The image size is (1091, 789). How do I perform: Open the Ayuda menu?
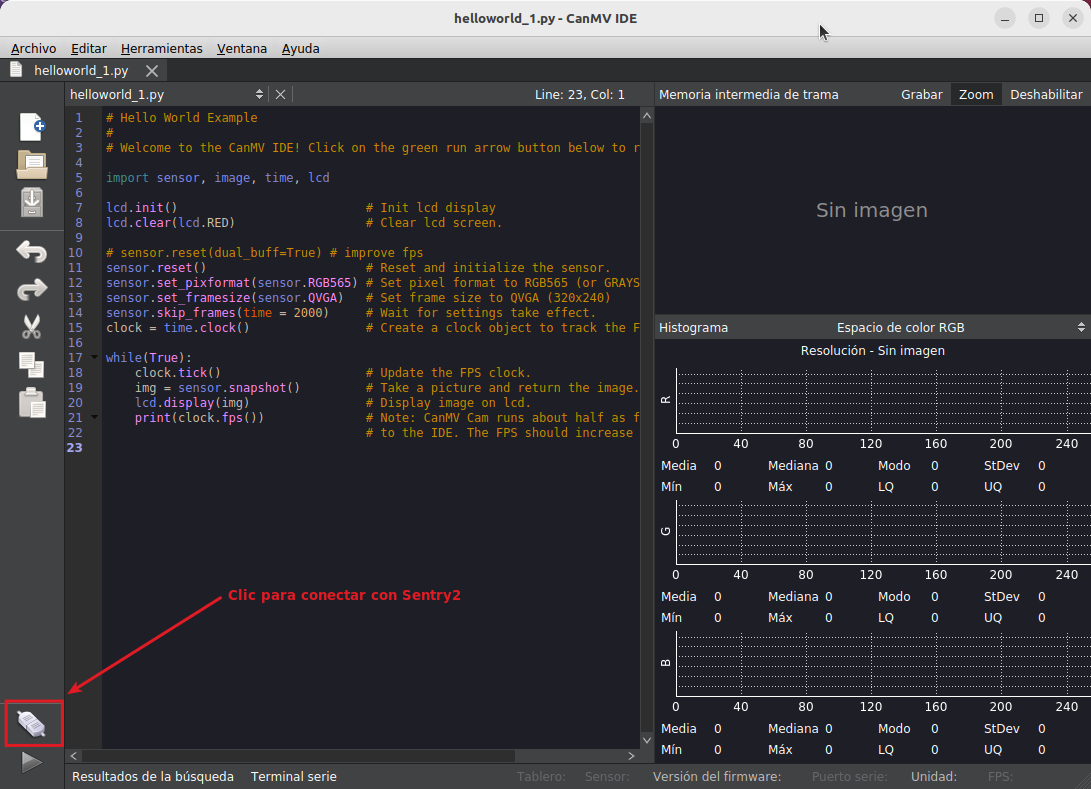[x=301, y=49]
